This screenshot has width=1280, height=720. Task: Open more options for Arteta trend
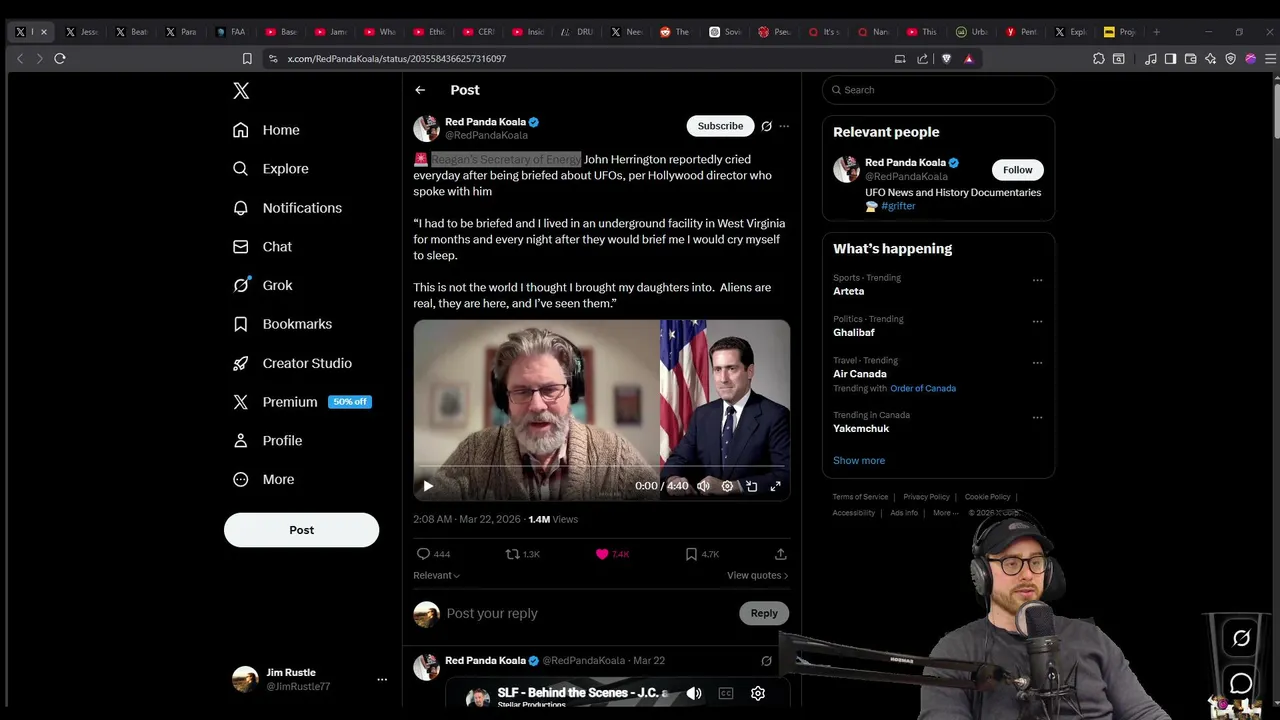(x=1037, y=280)
